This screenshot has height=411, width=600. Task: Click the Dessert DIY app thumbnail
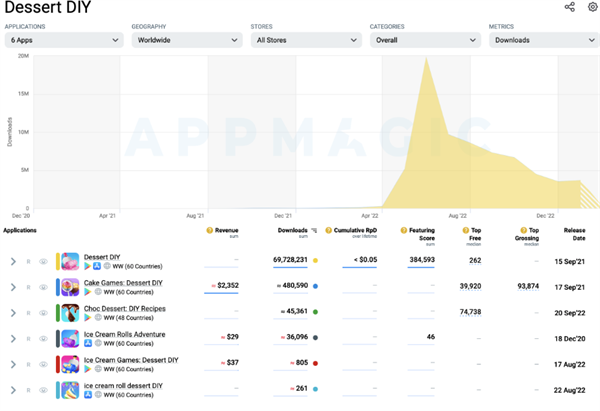[x=70, y=261]
